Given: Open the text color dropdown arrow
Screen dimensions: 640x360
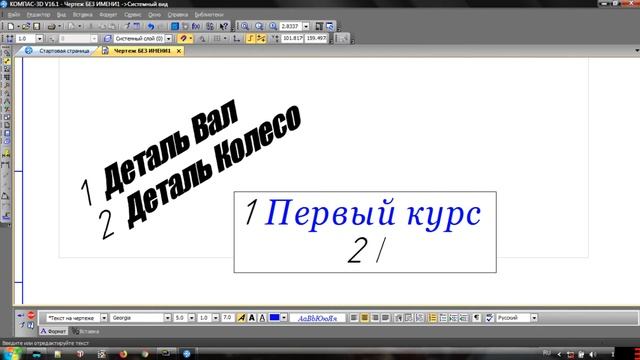Looking at the screenshot, I should 284,318.
